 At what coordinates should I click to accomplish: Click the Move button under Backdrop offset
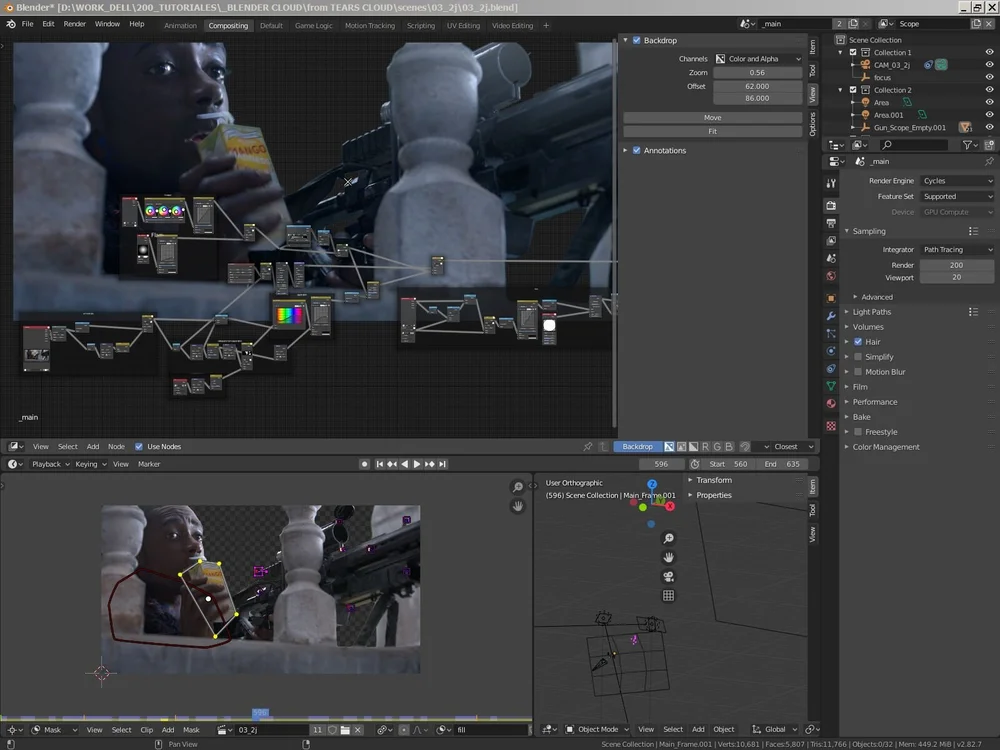coord(712,118)
